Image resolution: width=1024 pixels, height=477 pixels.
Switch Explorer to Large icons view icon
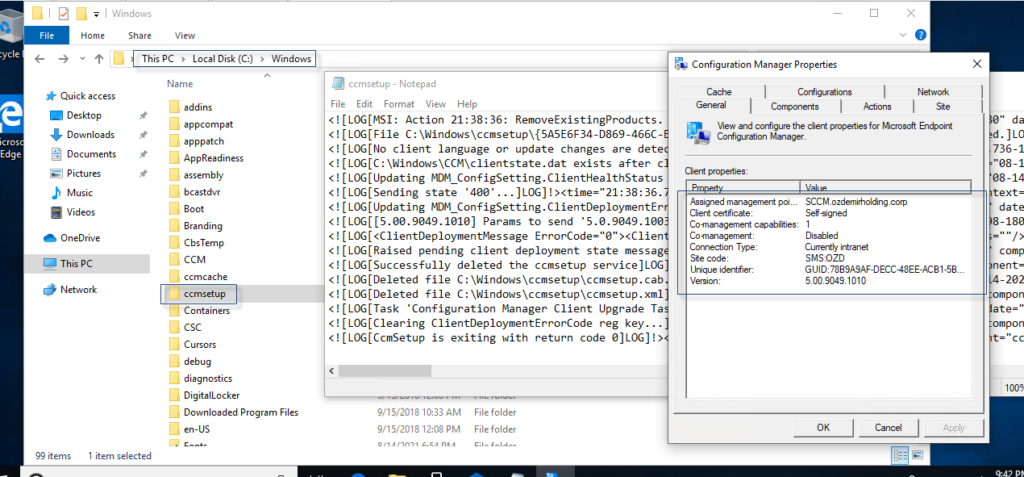(x=918, y=455)
